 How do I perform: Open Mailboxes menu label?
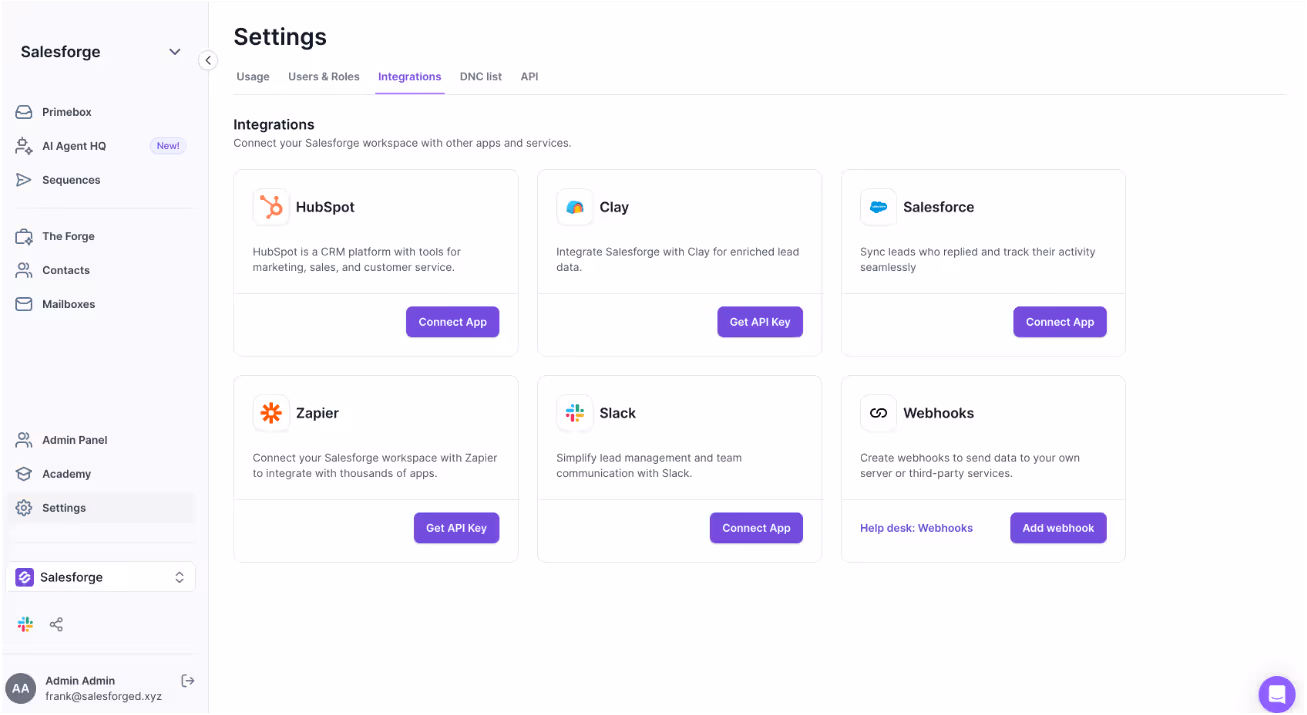(x=68, y=304)
